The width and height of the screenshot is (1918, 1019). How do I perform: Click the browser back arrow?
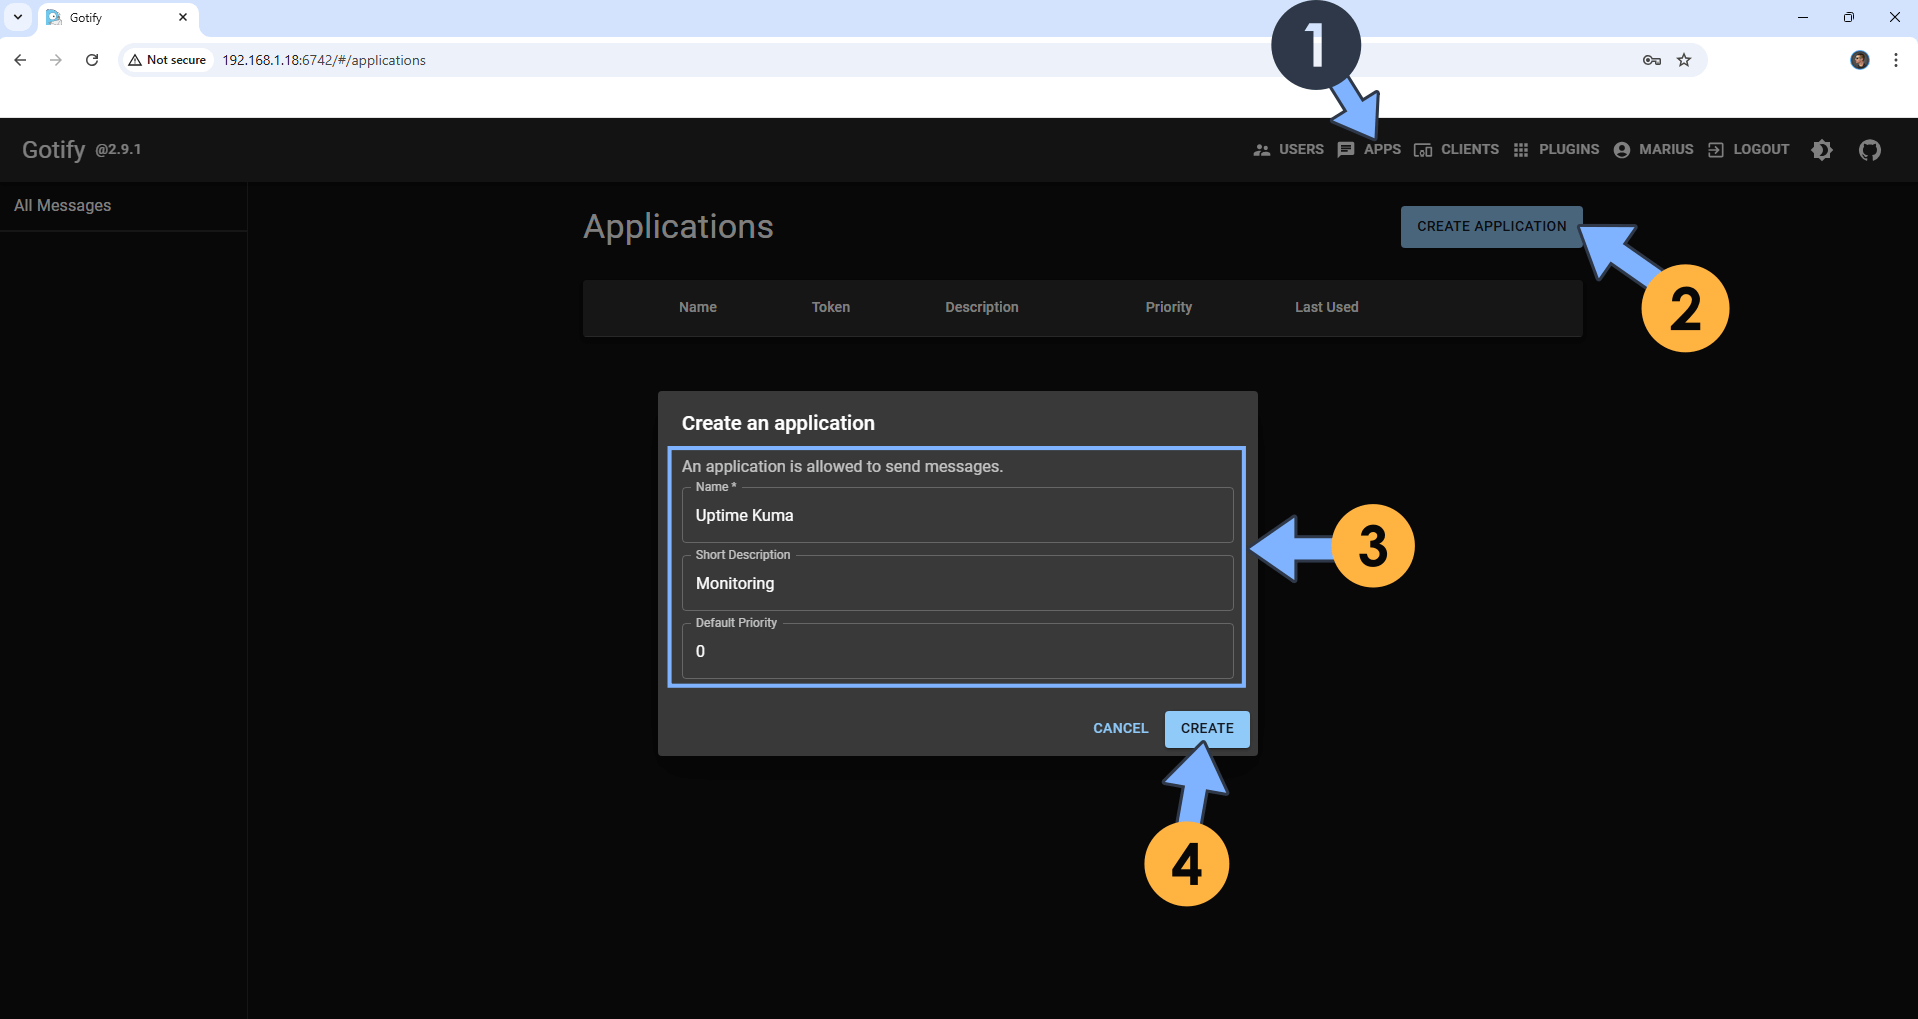coord(20,60)
